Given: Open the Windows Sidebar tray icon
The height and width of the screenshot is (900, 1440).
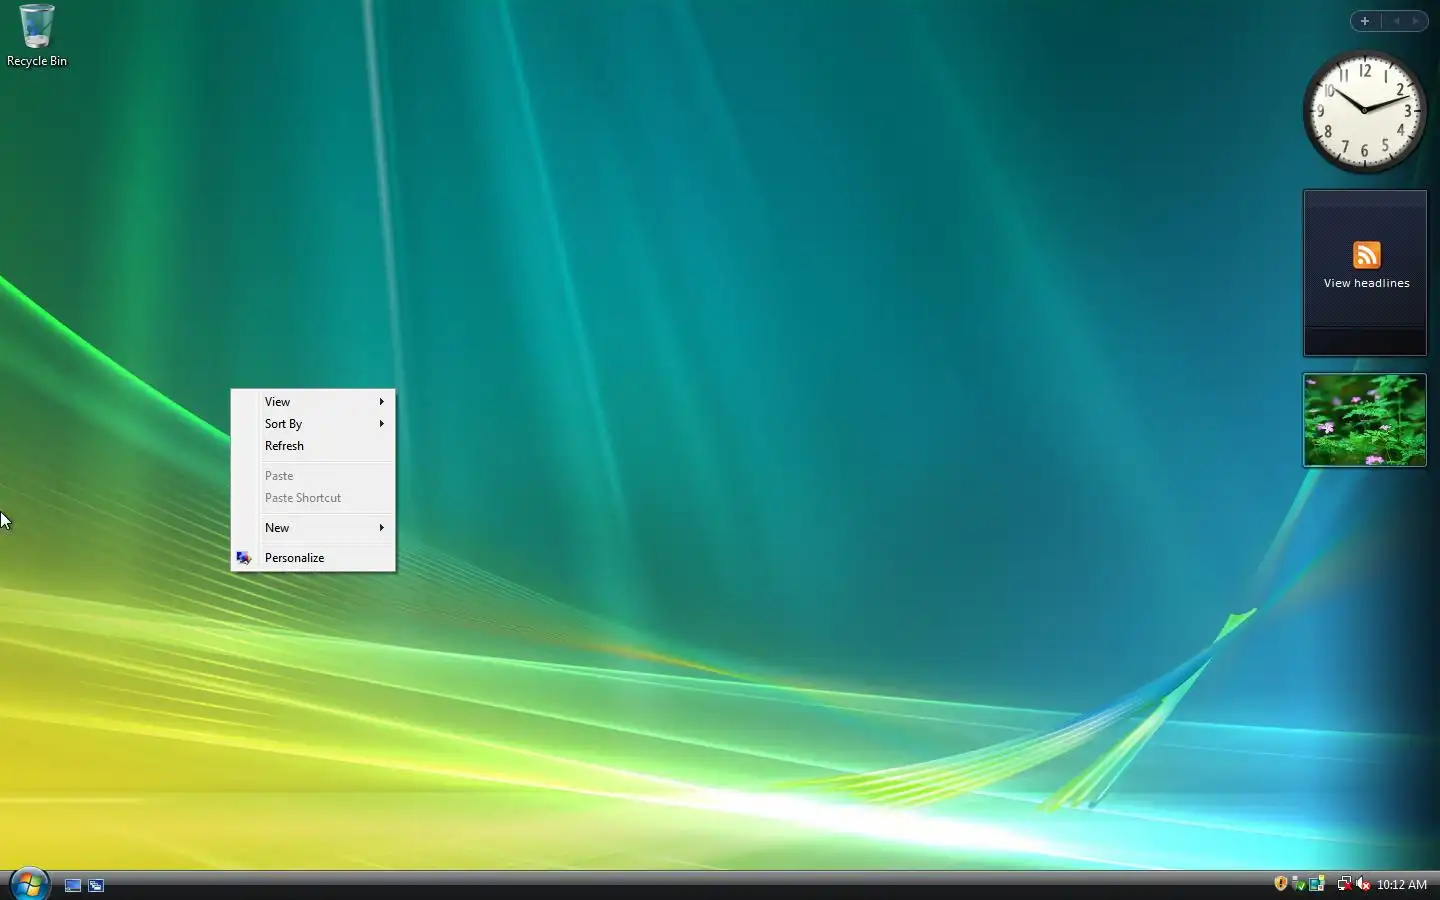Looking at the screenshot, I should tap(1317, 884).
